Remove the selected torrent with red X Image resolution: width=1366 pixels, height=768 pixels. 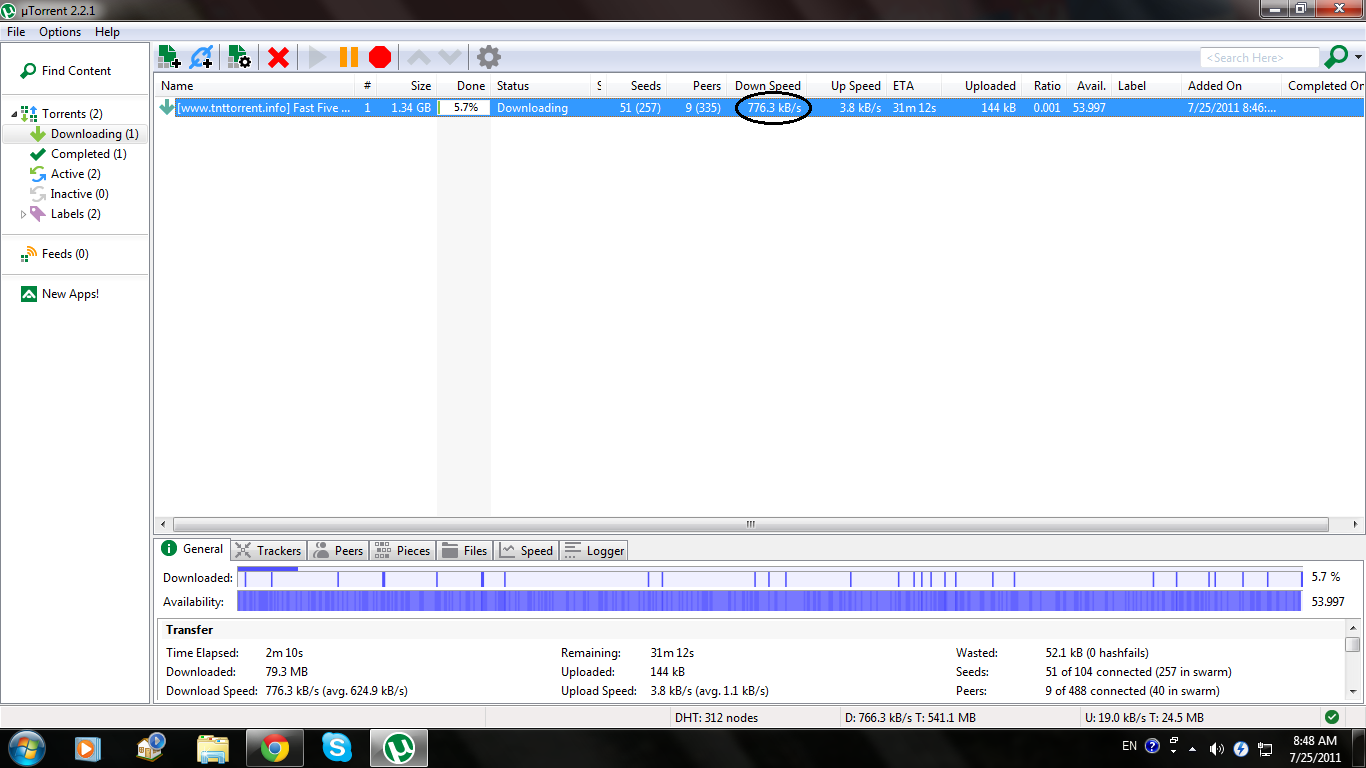(278, 57)
